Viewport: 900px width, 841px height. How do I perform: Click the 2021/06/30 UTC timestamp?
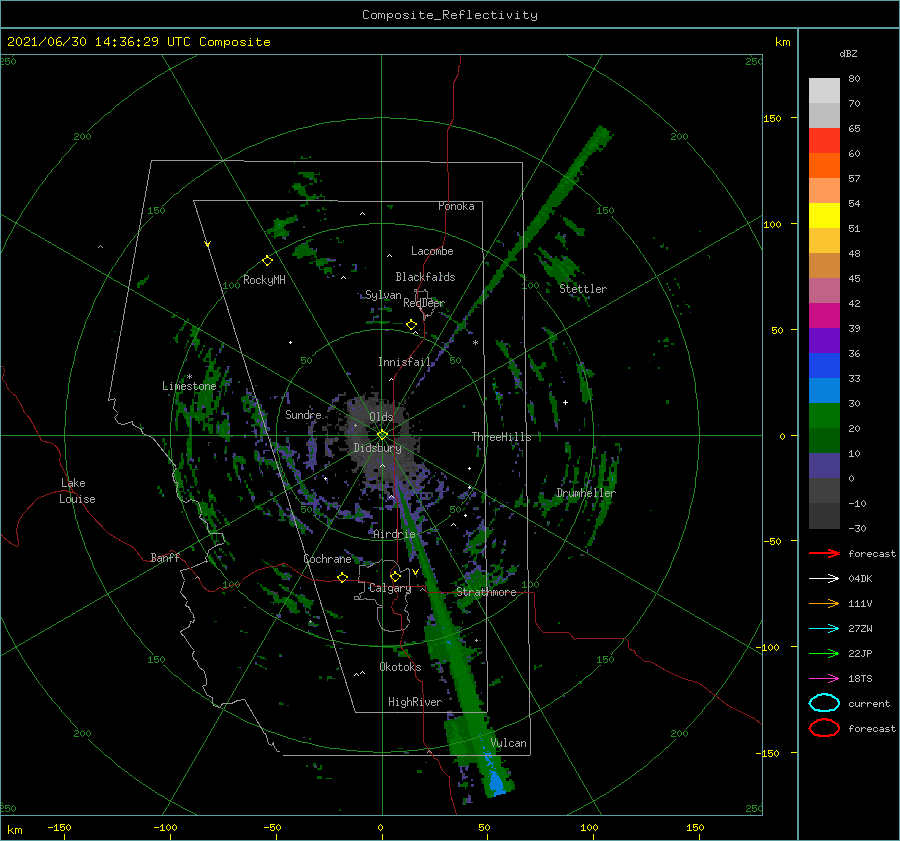pyautogui.click(x=138, y=42)
